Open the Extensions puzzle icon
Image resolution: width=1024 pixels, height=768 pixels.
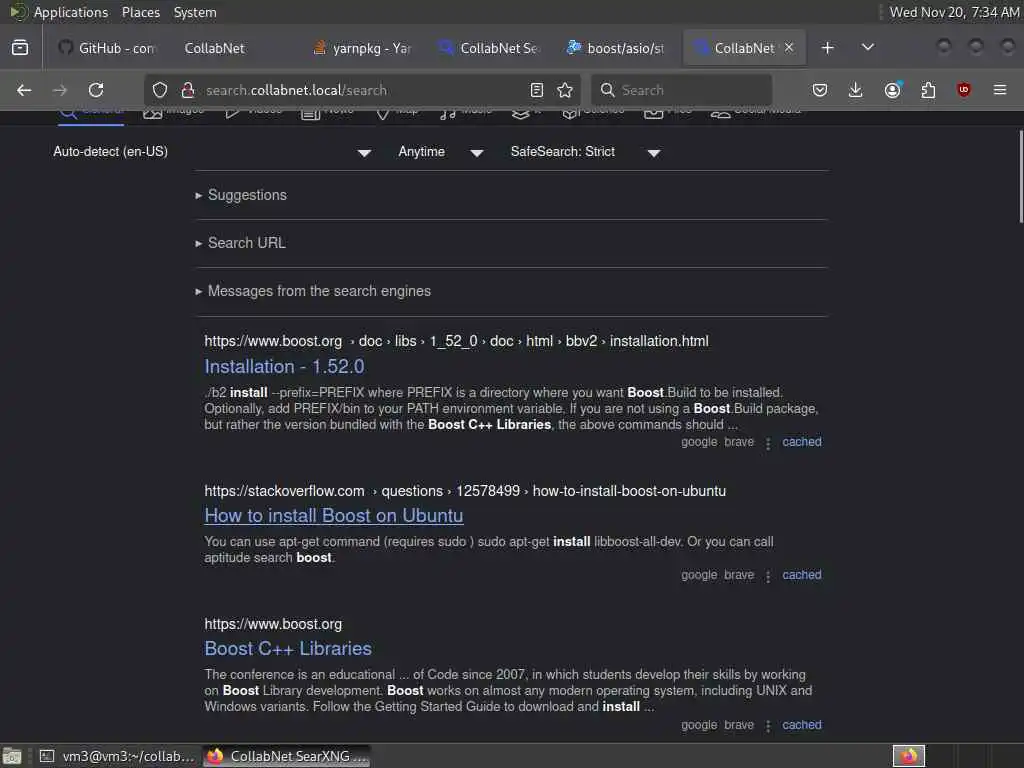pyautogui.click(x=928, y=90)
